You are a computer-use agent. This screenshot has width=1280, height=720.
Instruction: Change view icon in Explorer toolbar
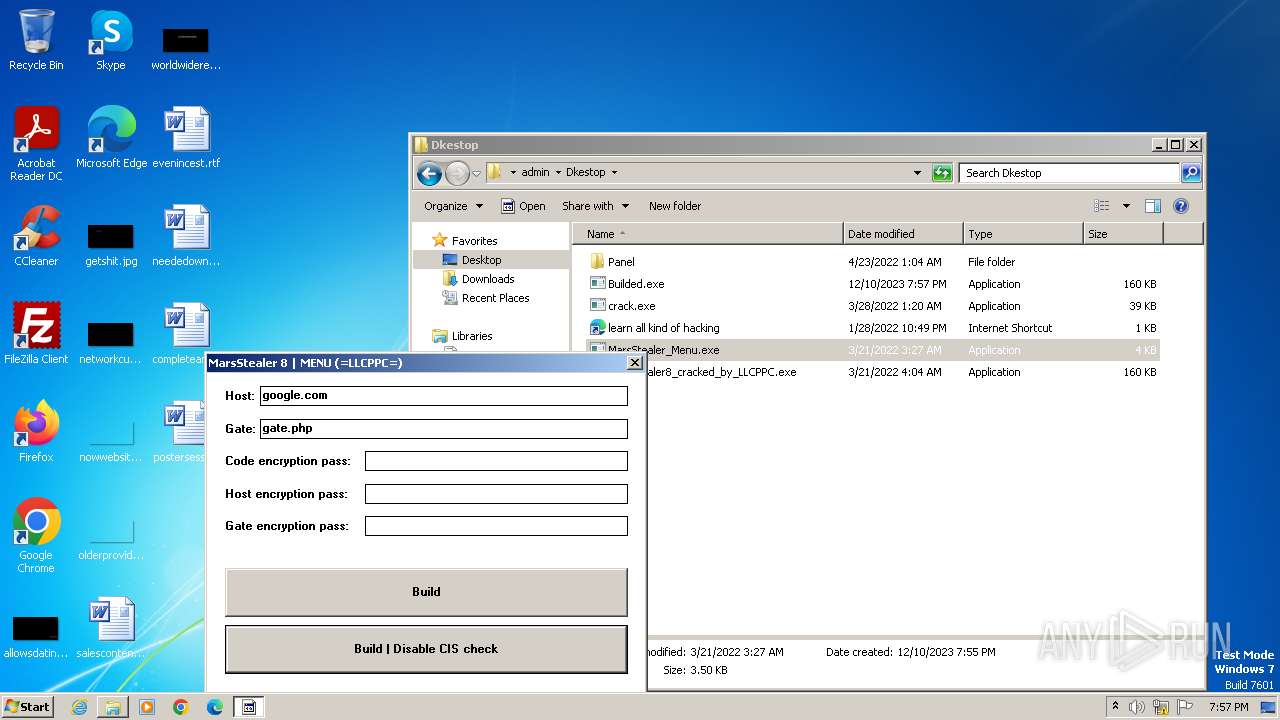click(1102, 206)
